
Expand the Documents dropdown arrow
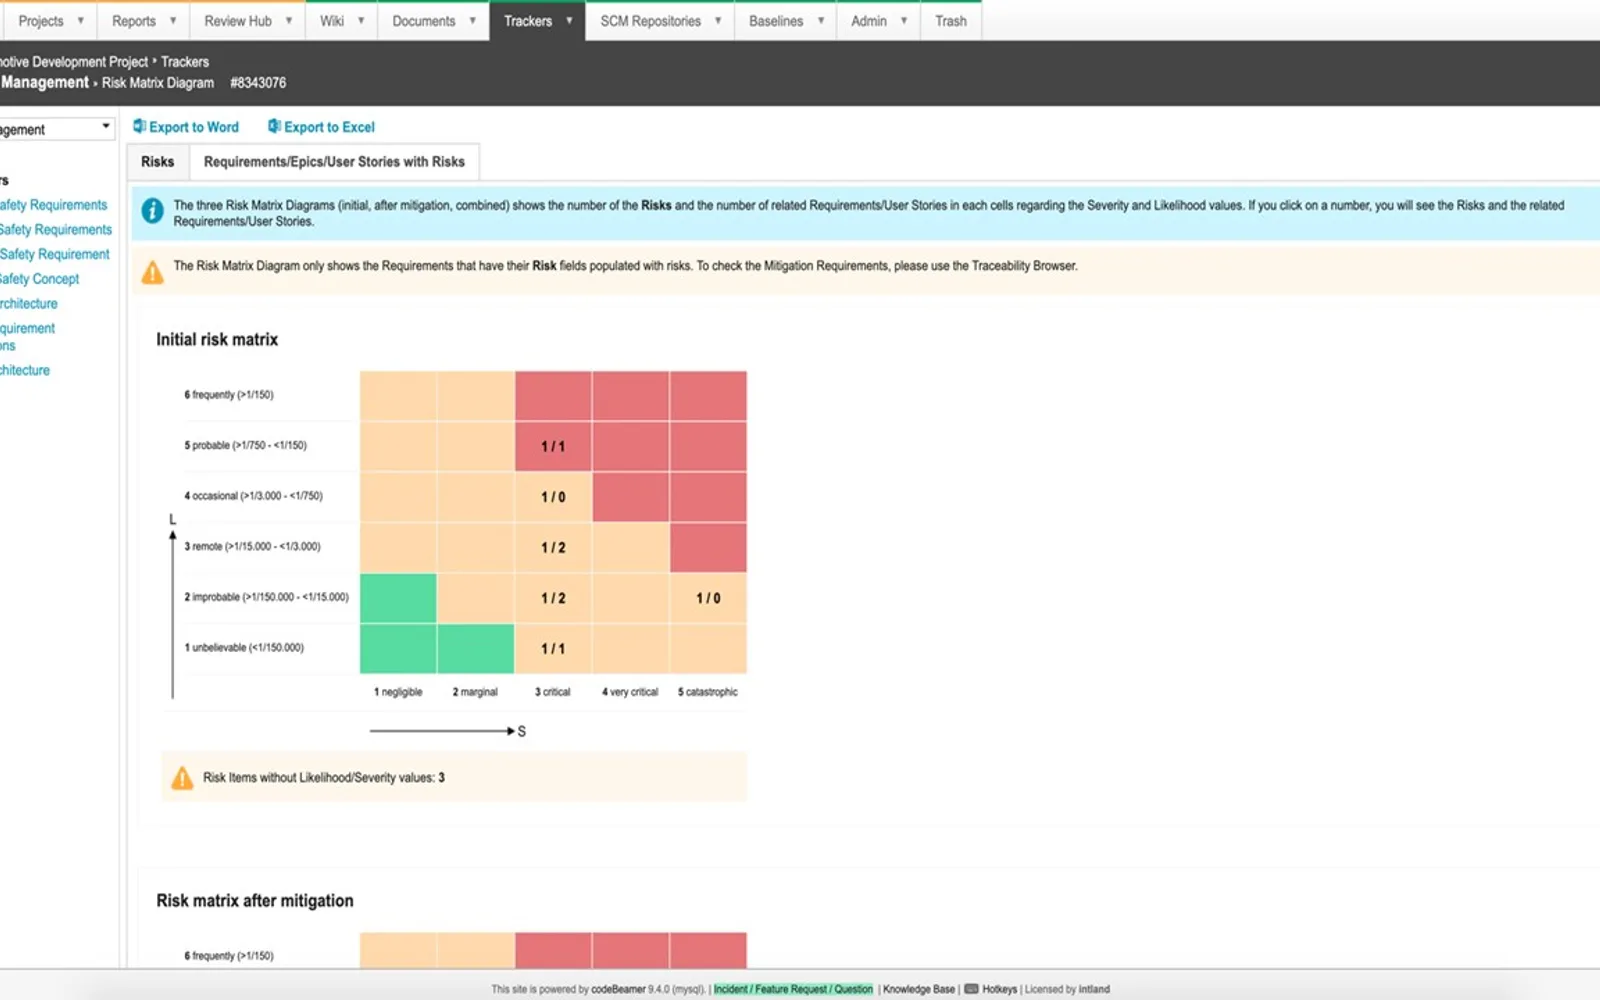click(x=472, y=21)
